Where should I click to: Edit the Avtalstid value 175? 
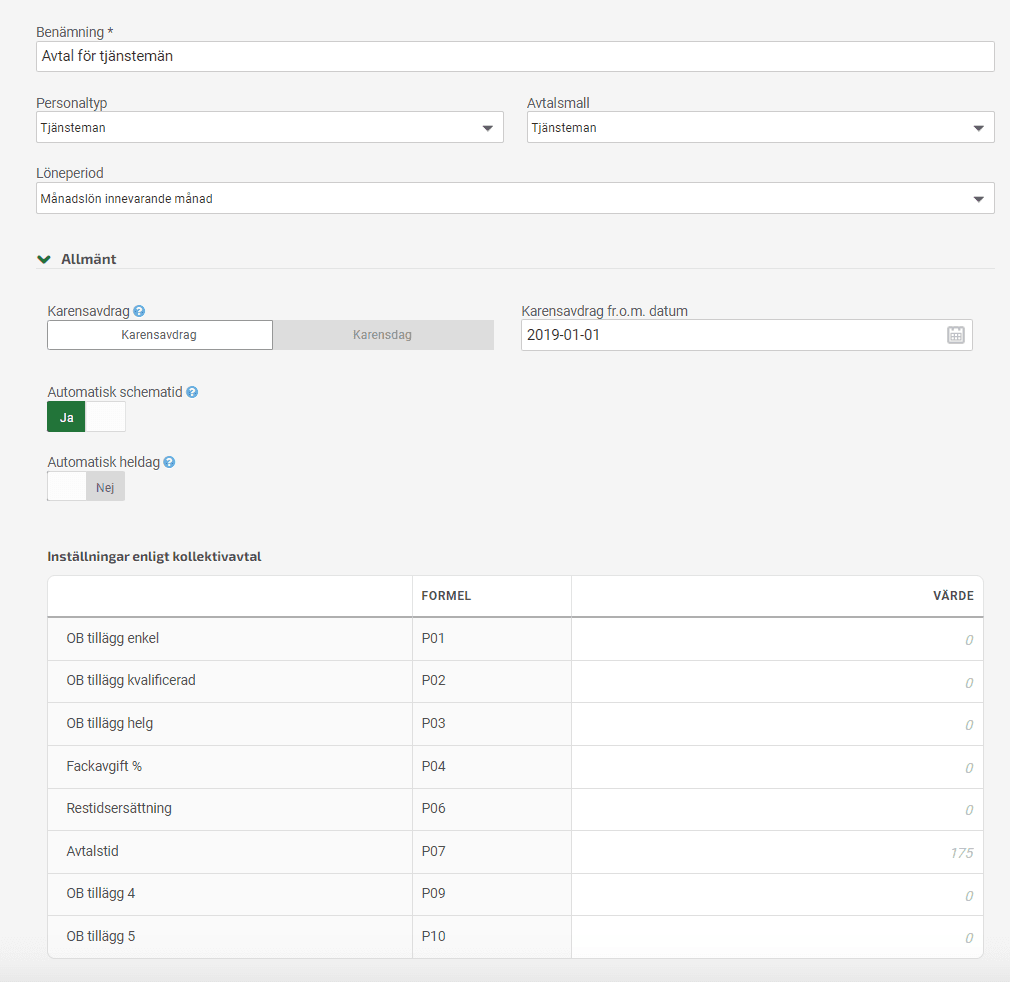point(777,852)
